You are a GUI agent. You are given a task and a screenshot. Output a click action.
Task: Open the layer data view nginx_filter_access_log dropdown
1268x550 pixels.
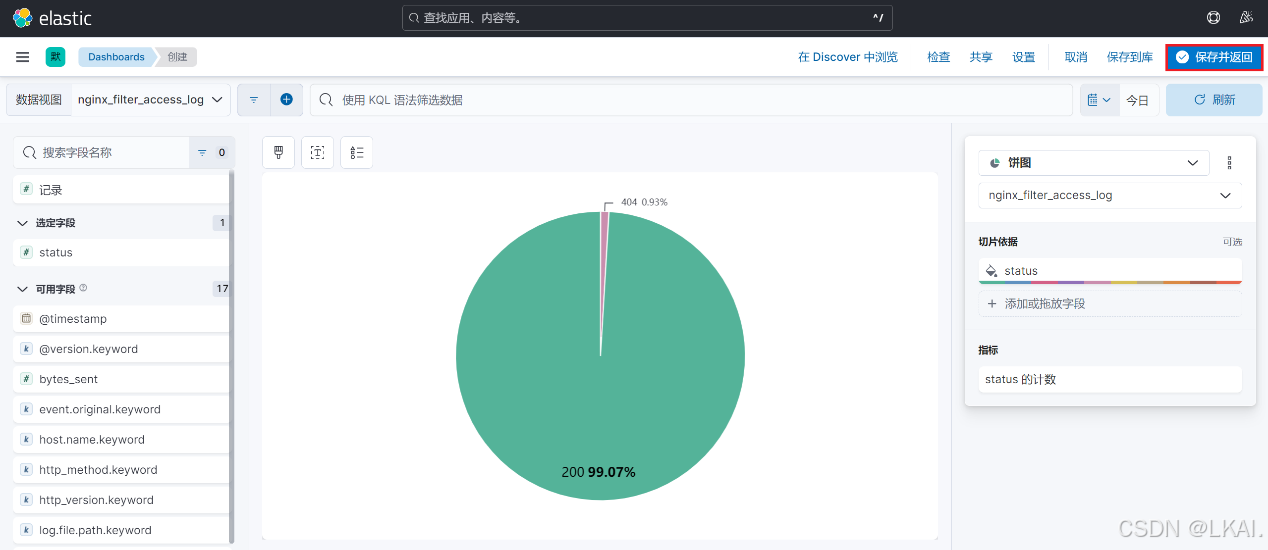click(1110, 195)
